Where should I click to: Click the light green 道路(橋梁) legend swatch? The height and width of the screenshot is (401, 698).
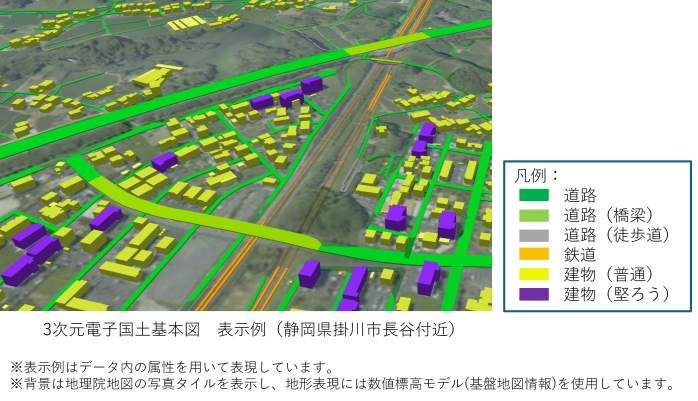point(534,215)
